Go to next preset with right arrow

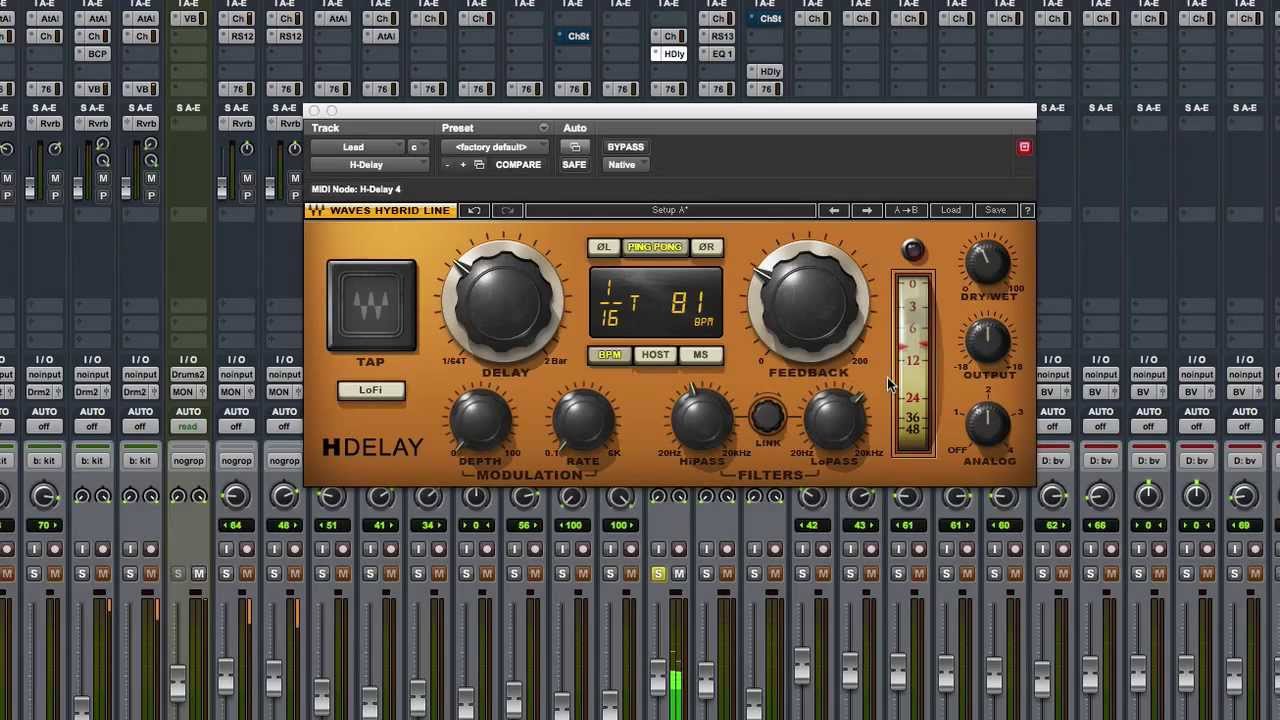[x=867, y=210]
